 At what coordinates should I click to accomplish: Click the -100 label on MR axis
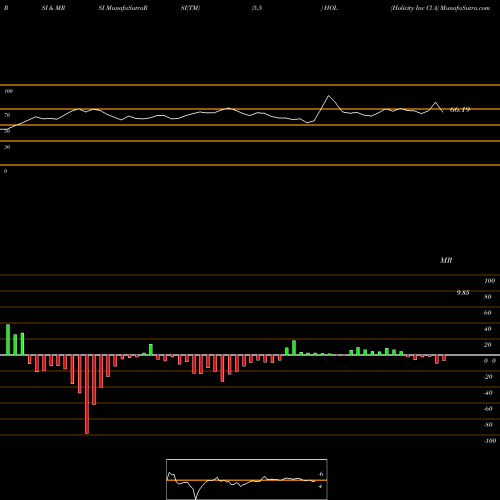tap(489, 441)
